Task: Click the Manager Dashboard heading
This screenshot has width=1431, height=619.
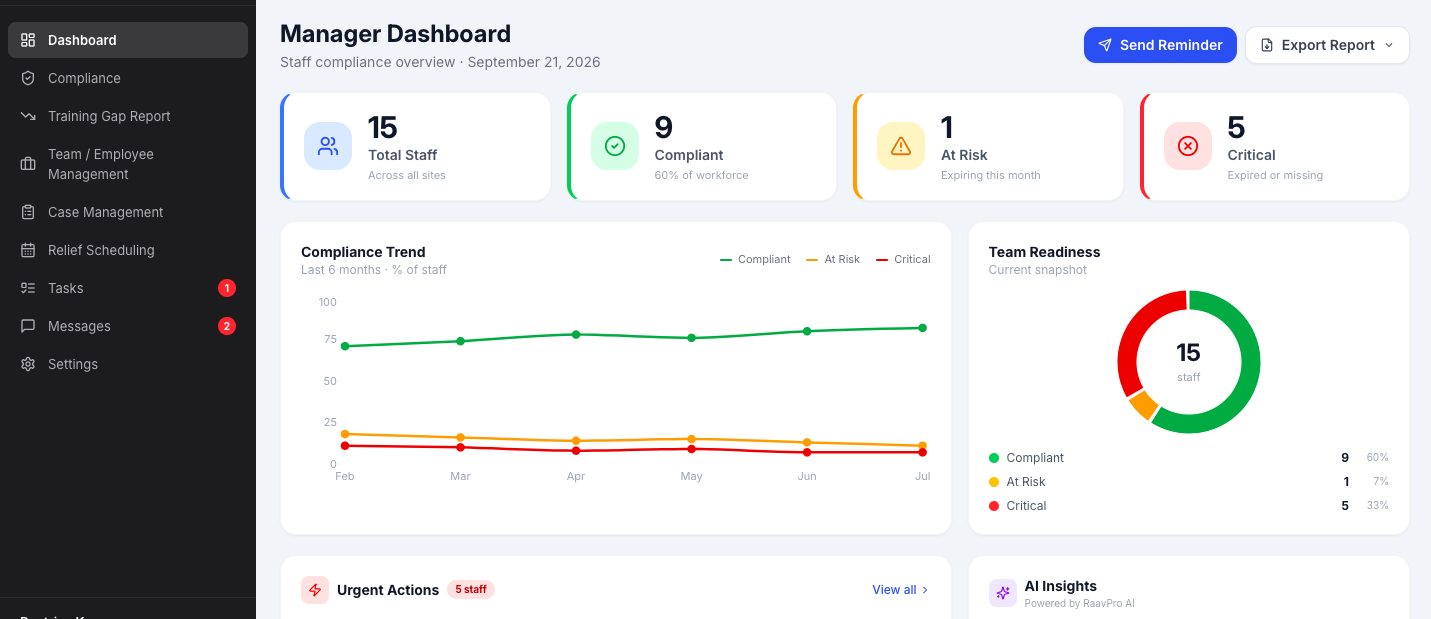Action: 395,34
